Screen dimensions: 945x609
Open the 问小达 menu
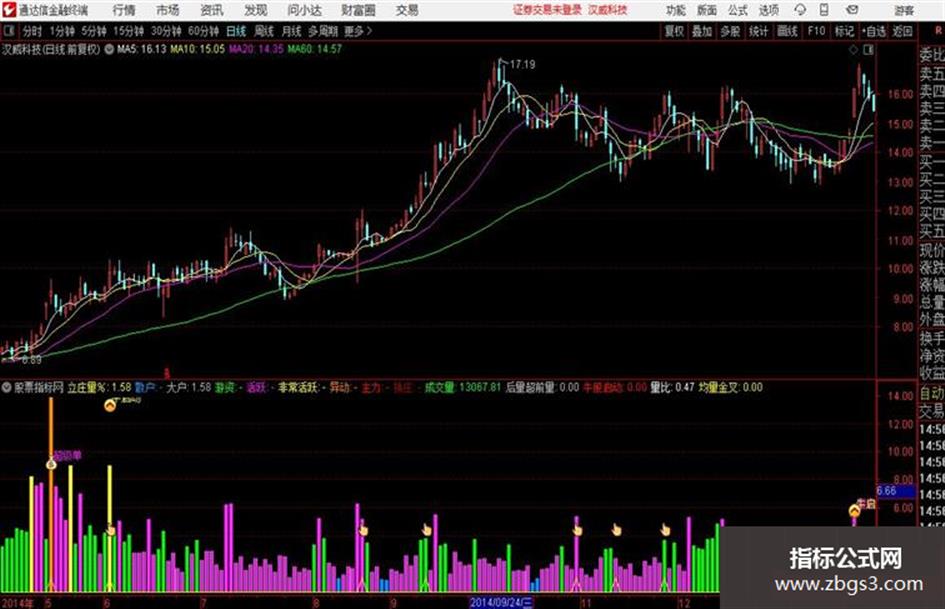click(x=304, y=10)
